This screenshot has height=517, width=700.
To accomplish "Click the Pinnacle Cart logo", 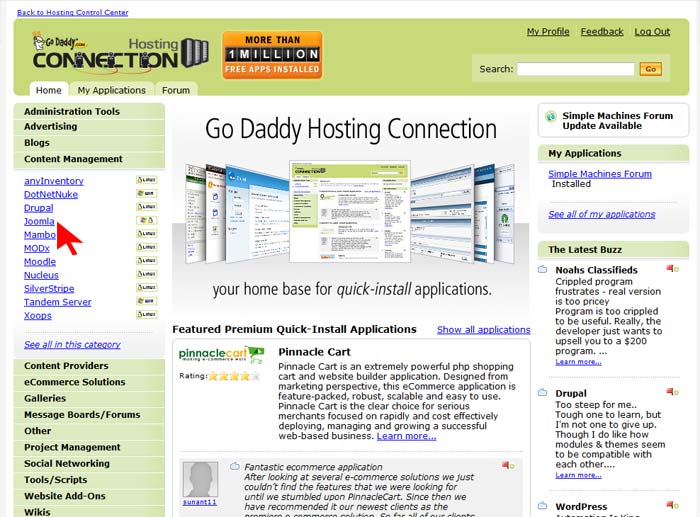I will tap(221, 354).
